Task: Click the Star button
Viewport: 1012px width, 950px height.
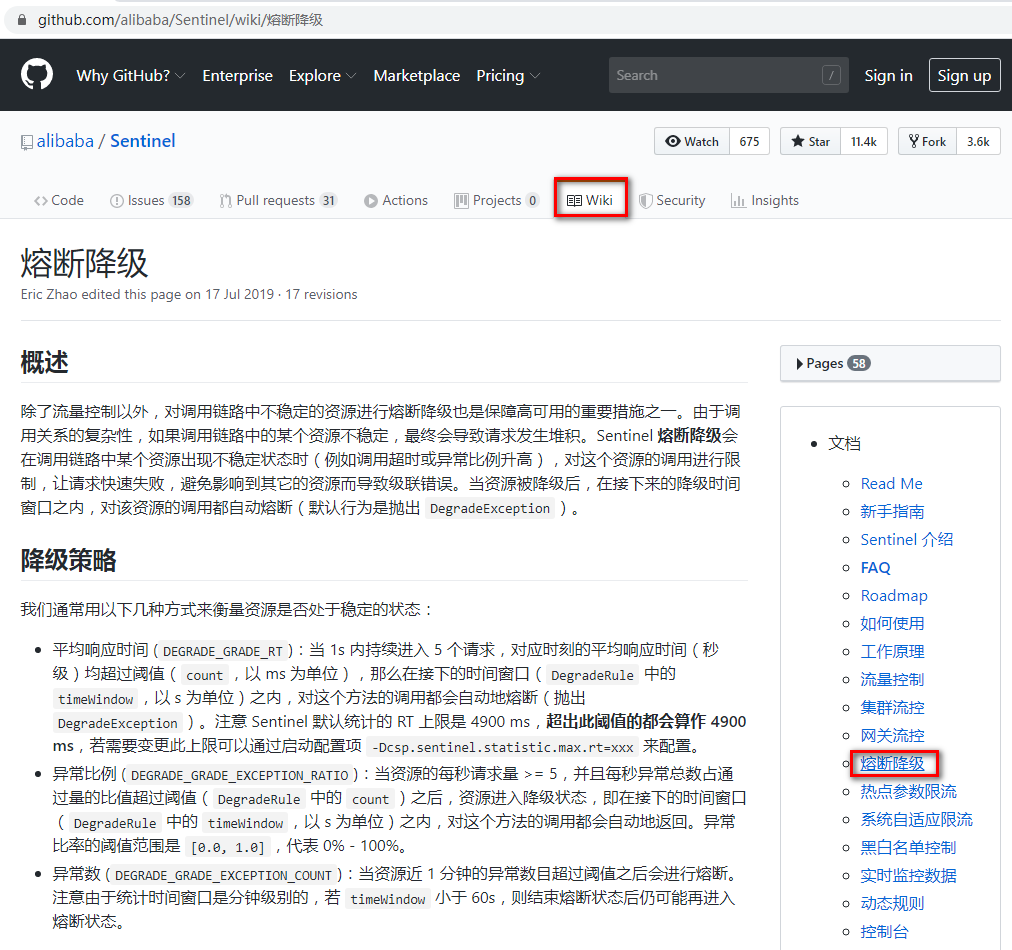Action: (811, 141)
